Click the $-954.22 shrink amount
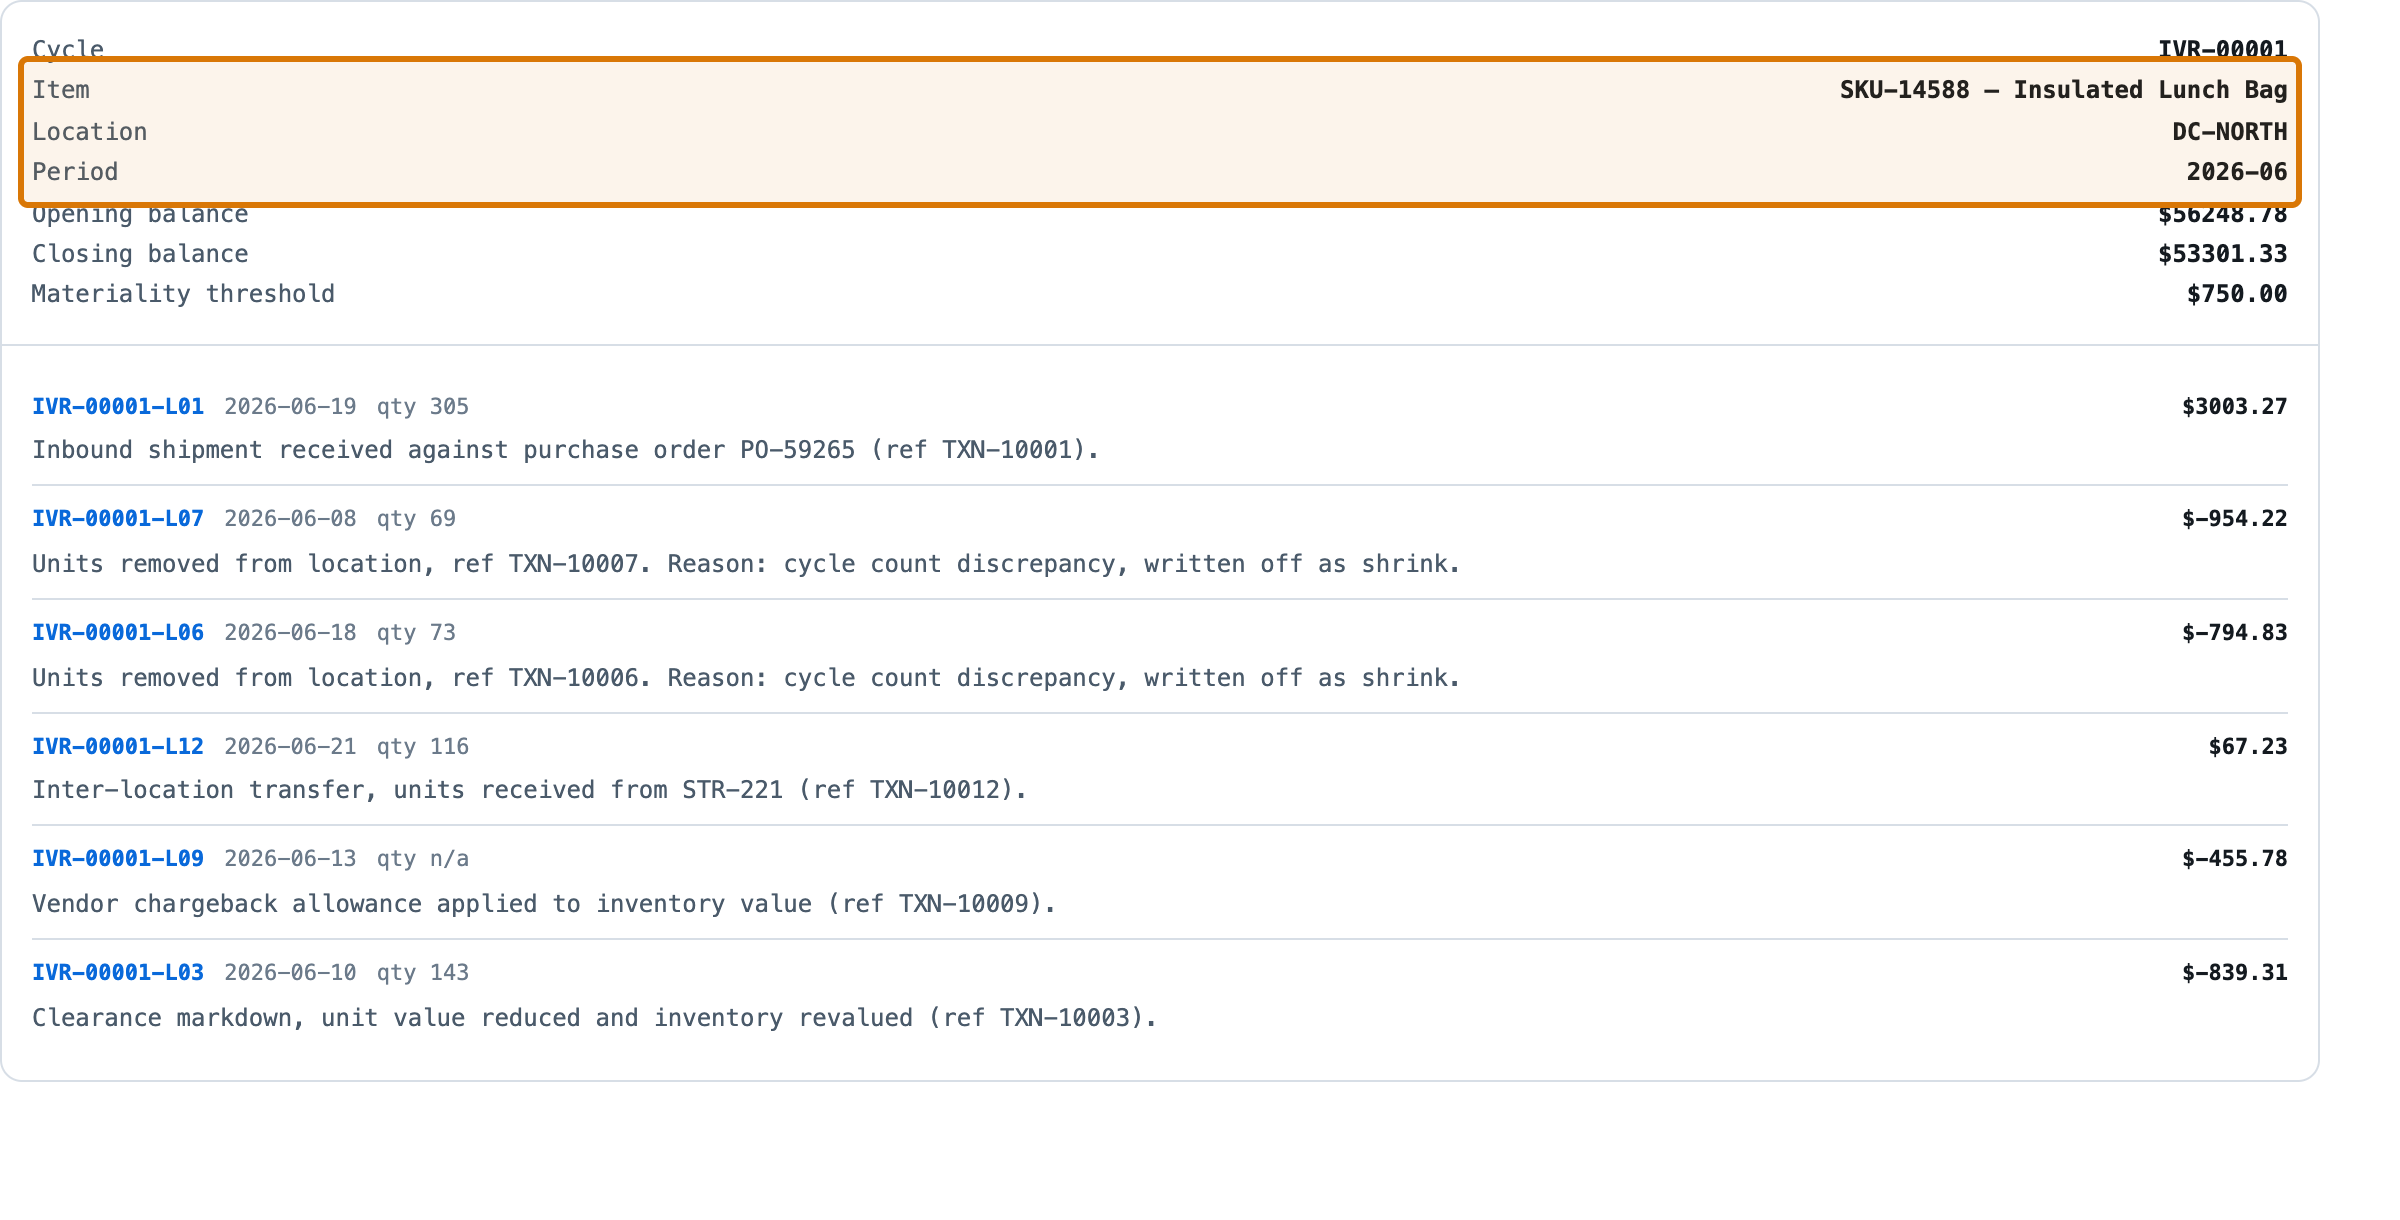The width and height of the screenshot is (2400, 1220). 2234,519
